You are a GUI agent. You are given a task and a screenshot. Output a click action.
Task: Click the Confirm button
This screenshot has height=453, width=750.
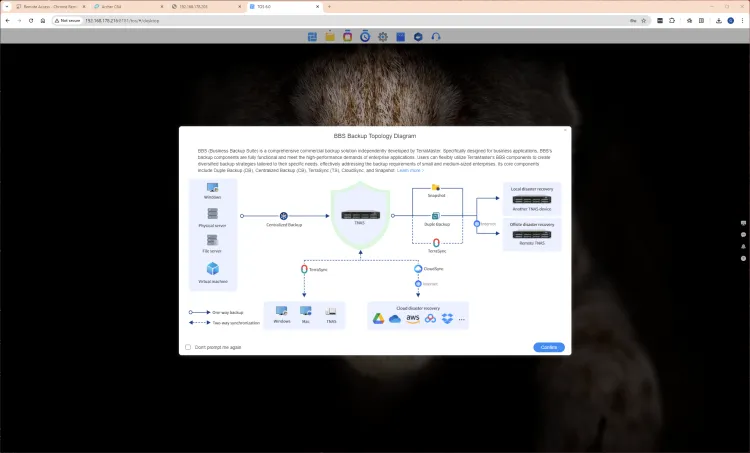click(x=549, y=347)
